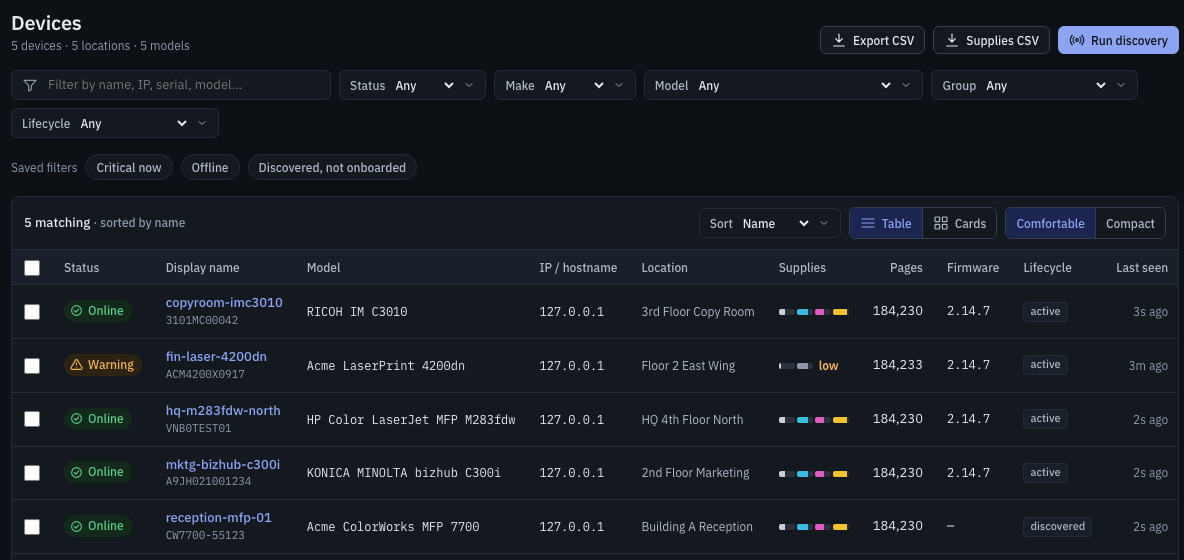Viewport: 1184px width, 560px height.
Task: Click the funnel filter icon in search box
Action: pos(29,85)
